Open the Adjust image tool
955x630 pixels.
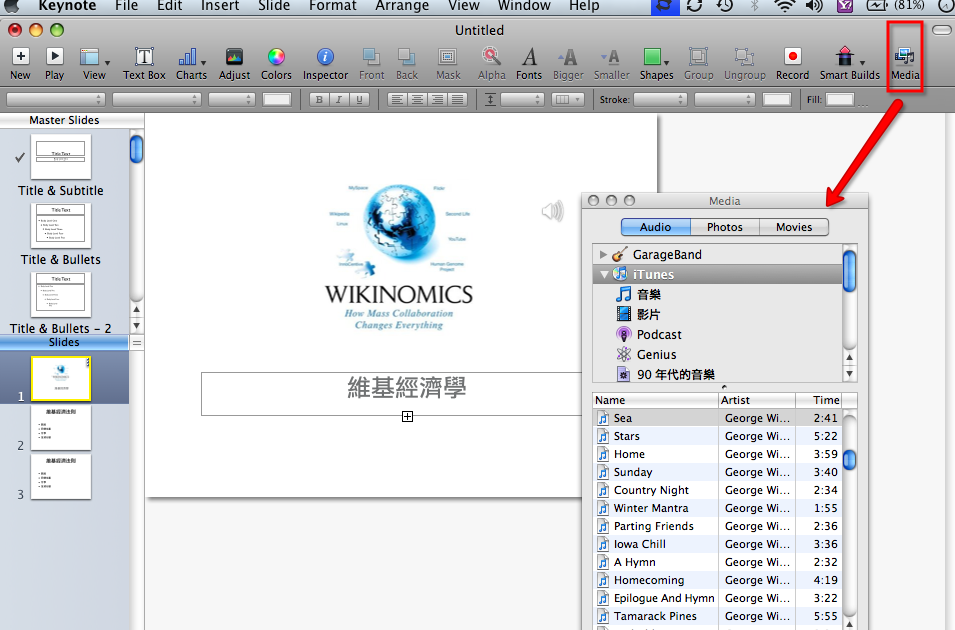pos(234,63)
